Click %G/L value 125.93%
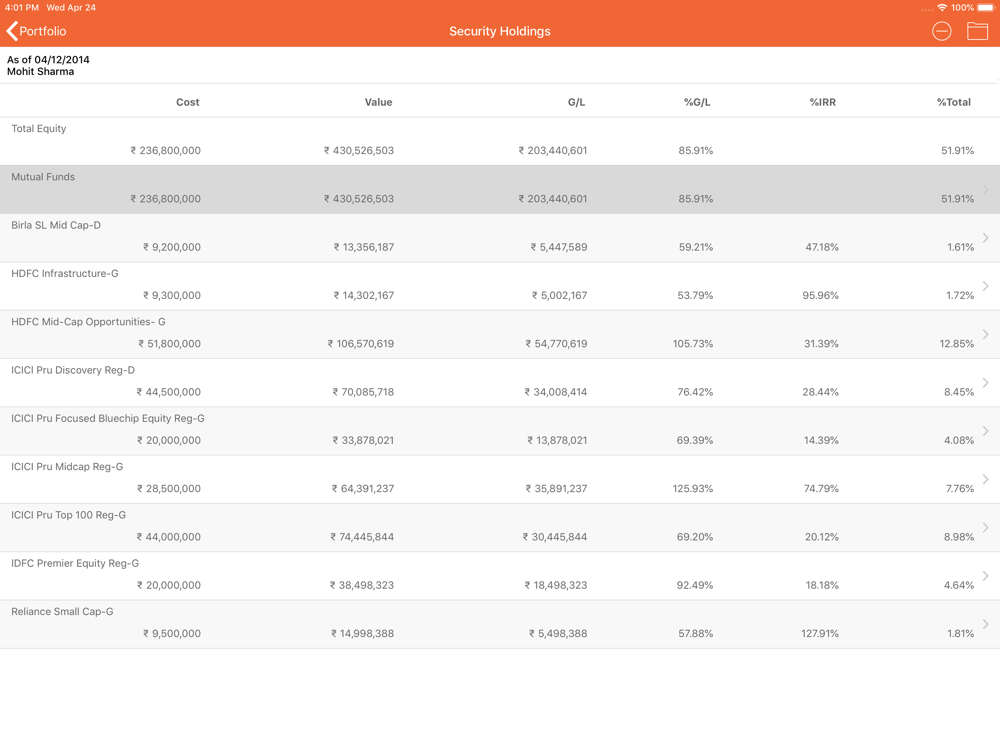1000x750 pixels. coord(693,489)
